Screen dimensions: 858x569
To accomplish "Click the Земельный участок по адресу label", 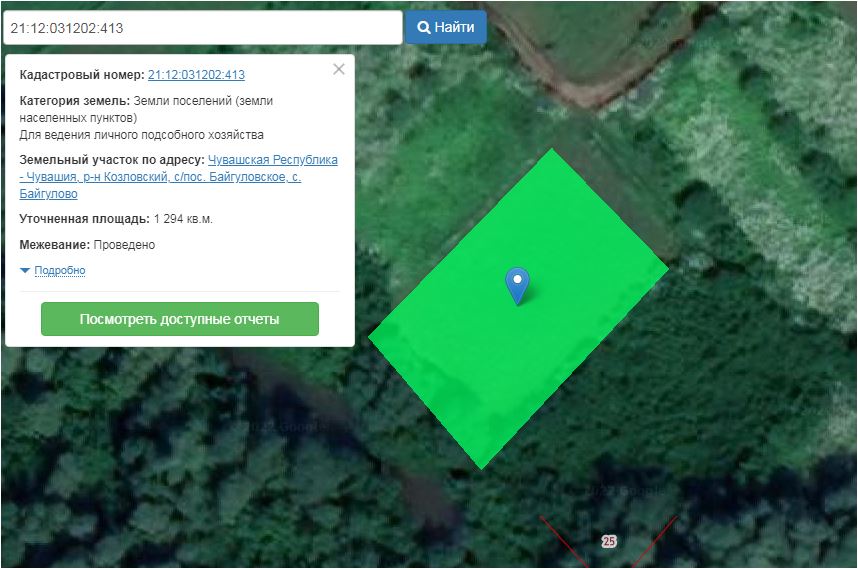I will tap(111, 160).
